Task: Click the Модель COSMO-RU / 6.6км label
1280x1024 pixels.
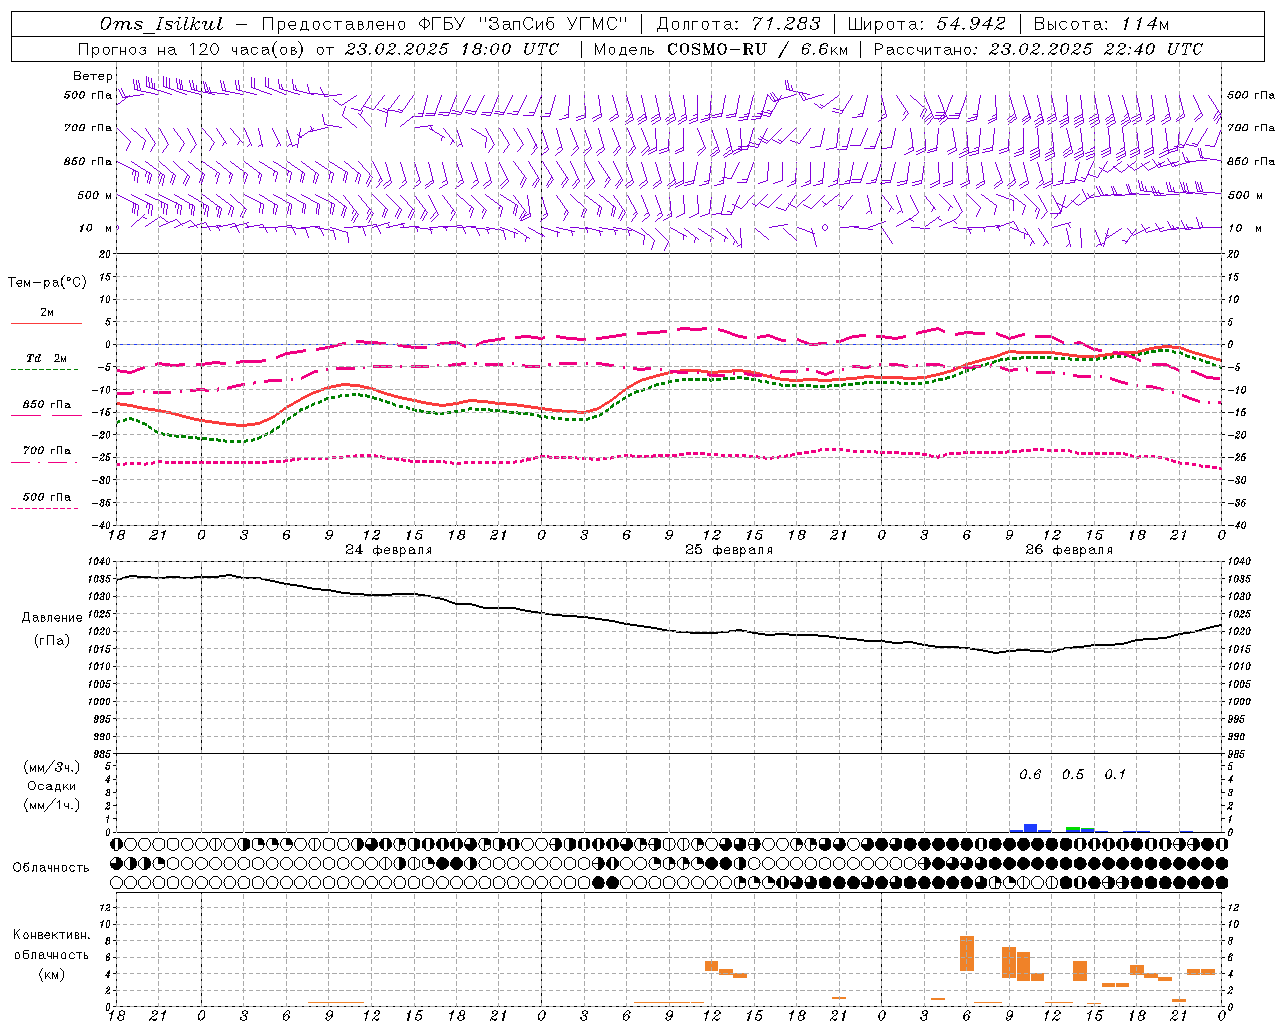Action: (719, 49)
